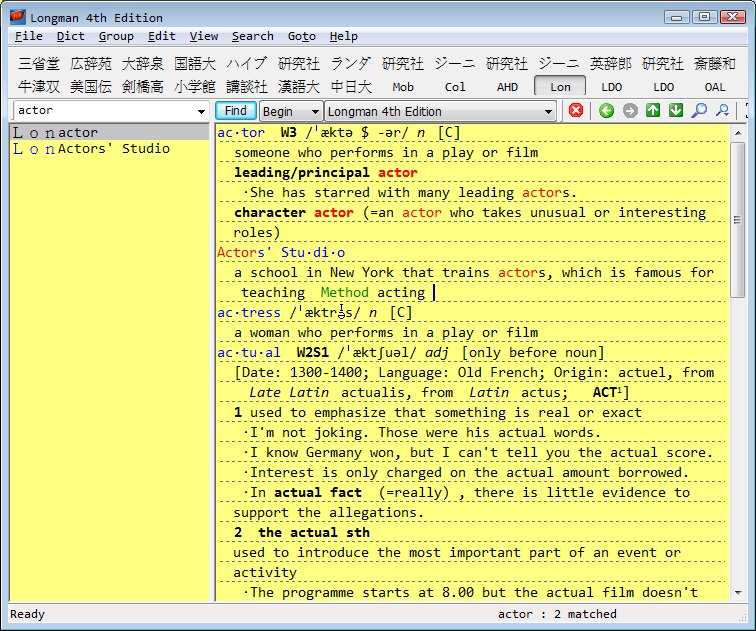Select the 斎藤和 dictionary button

click(x=715, y=64)
